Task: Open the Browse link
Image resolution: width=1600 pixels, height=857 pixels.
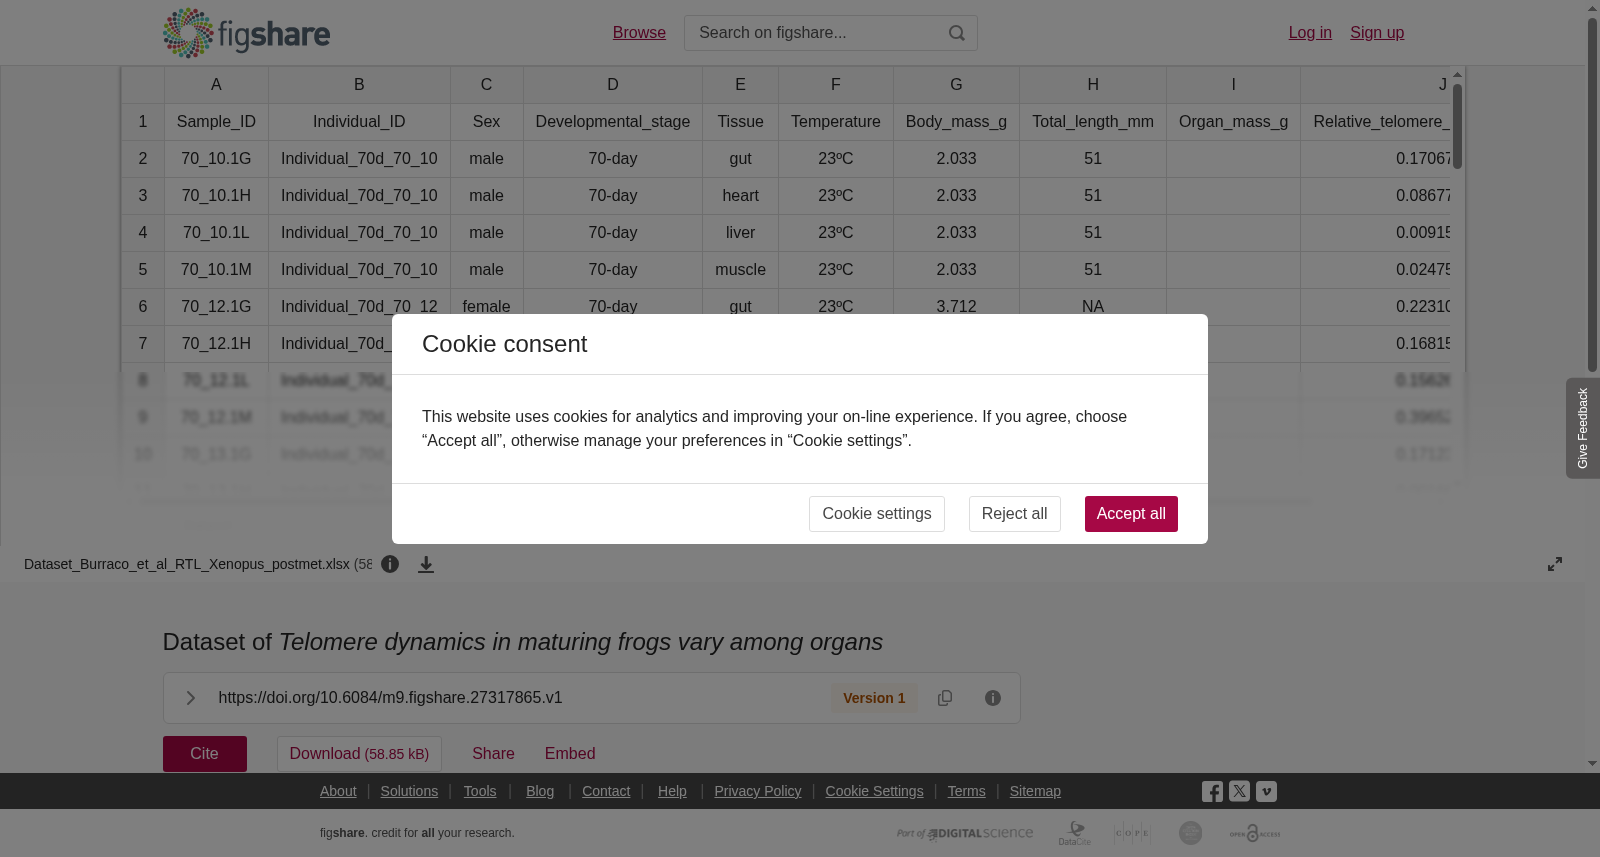Action: pyautogui.click(x=639, y=33)
